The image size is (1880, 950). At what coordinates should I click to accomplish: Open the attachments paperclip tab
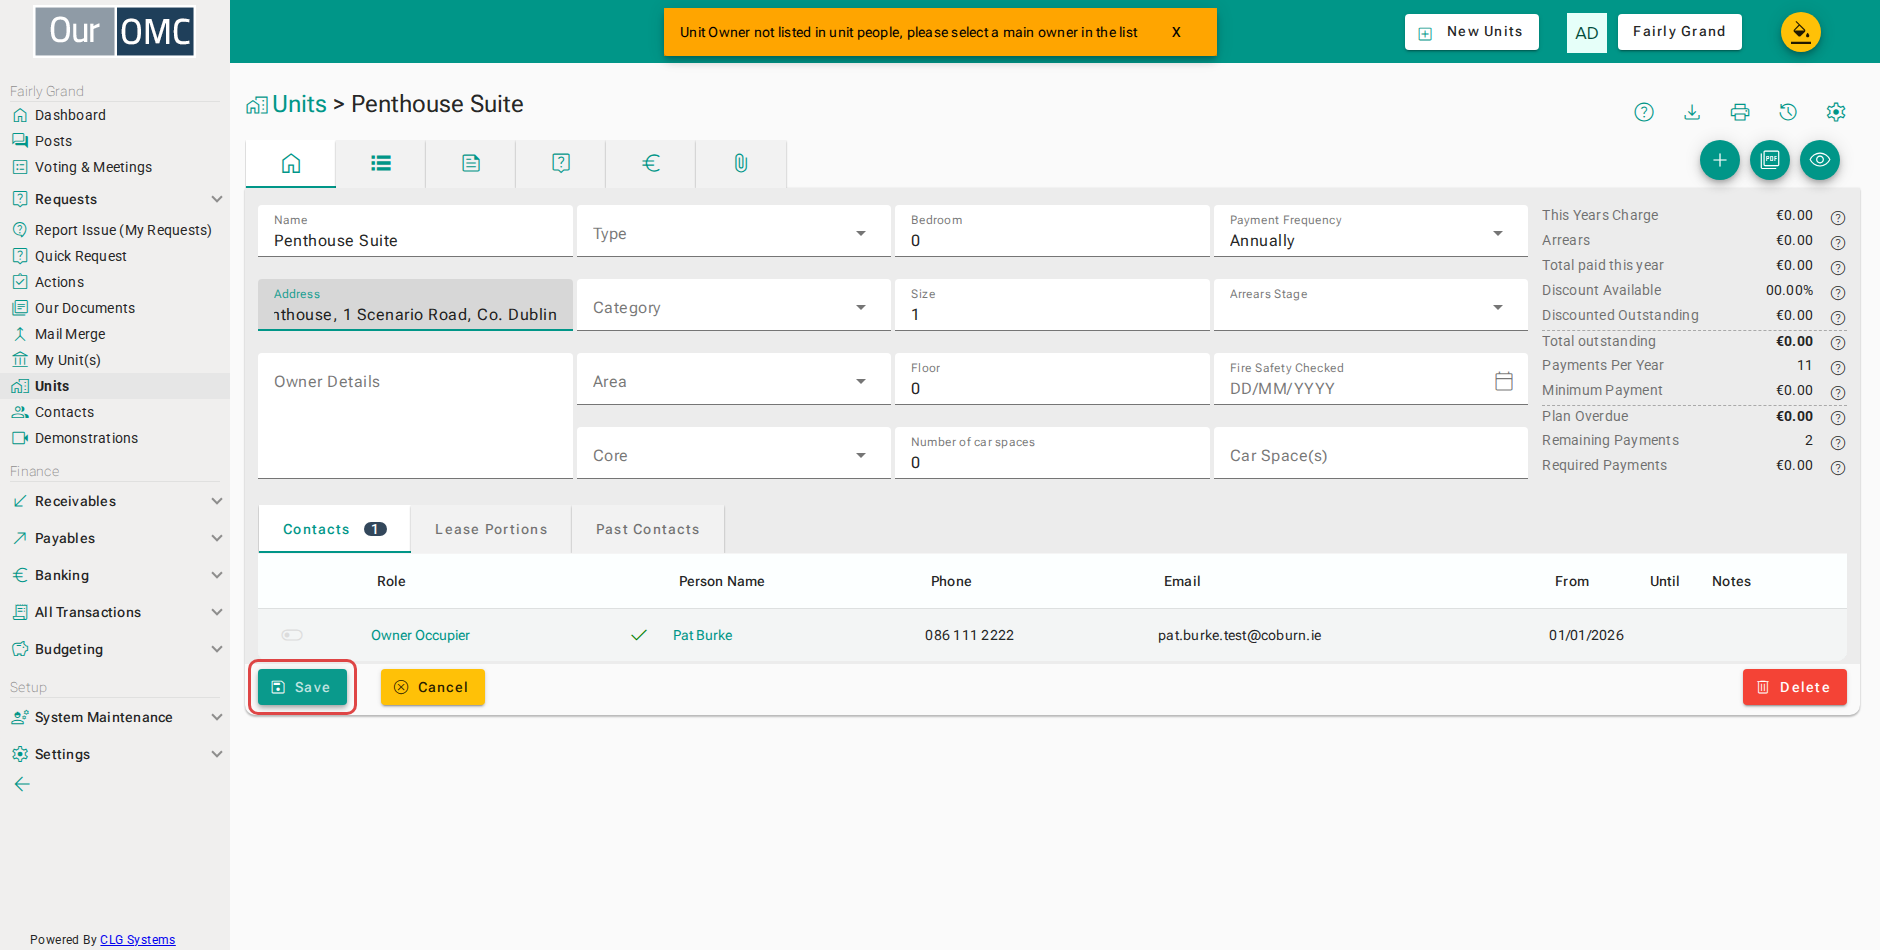741,163
